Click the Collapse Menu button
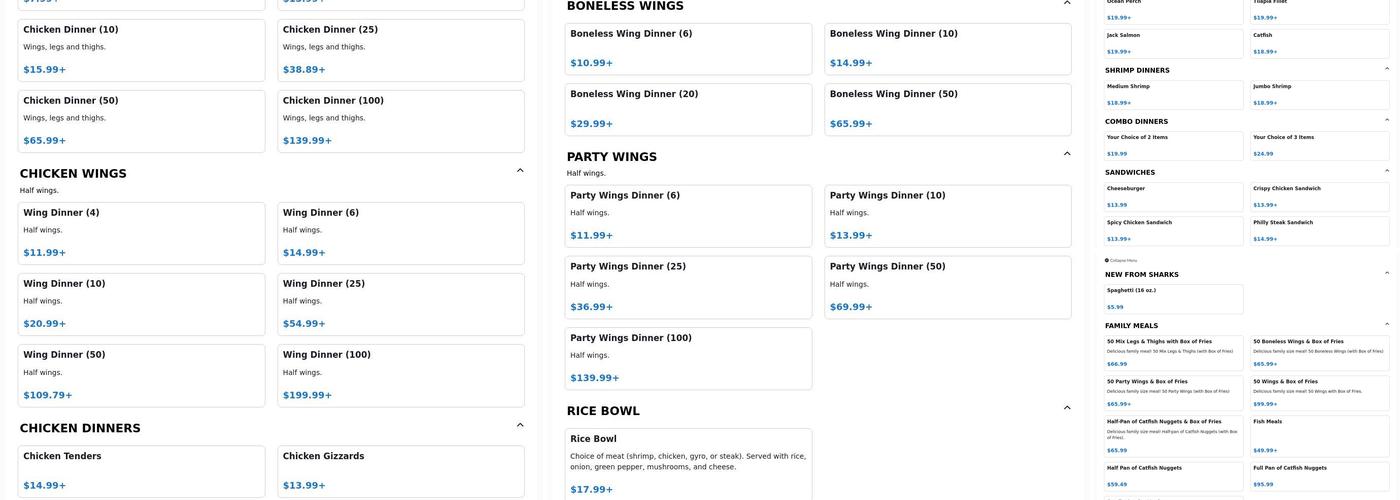 pyautogui.click(x=1122, y=260)
